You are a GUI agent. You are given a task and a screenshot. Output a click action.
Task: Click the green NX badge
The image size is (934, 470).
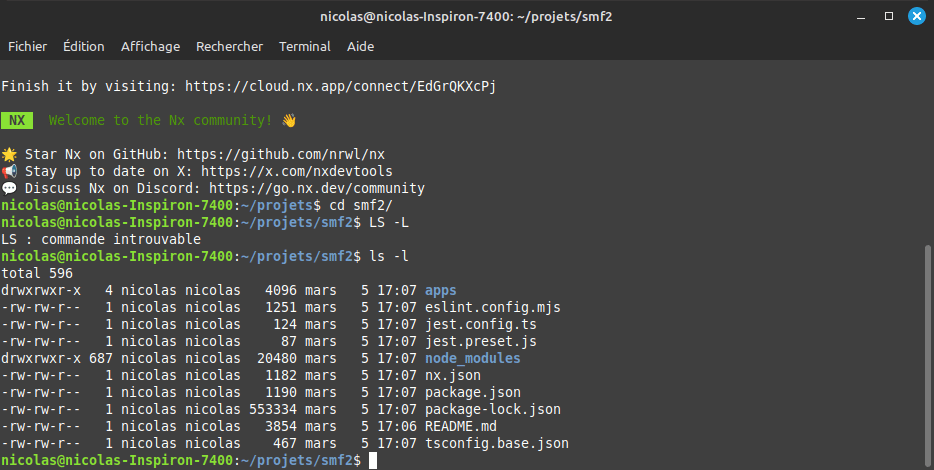point(17,120)
